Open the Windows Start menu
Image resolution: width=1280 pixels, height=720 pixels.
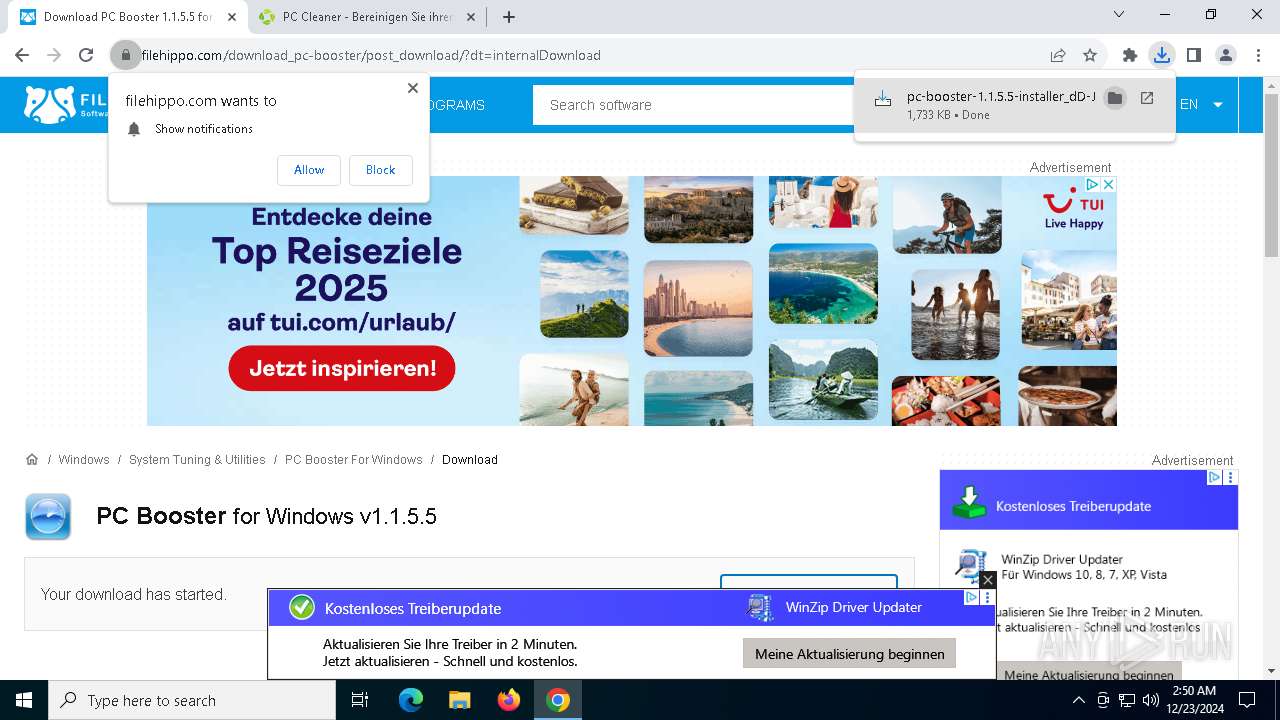[x=23, y=700]
